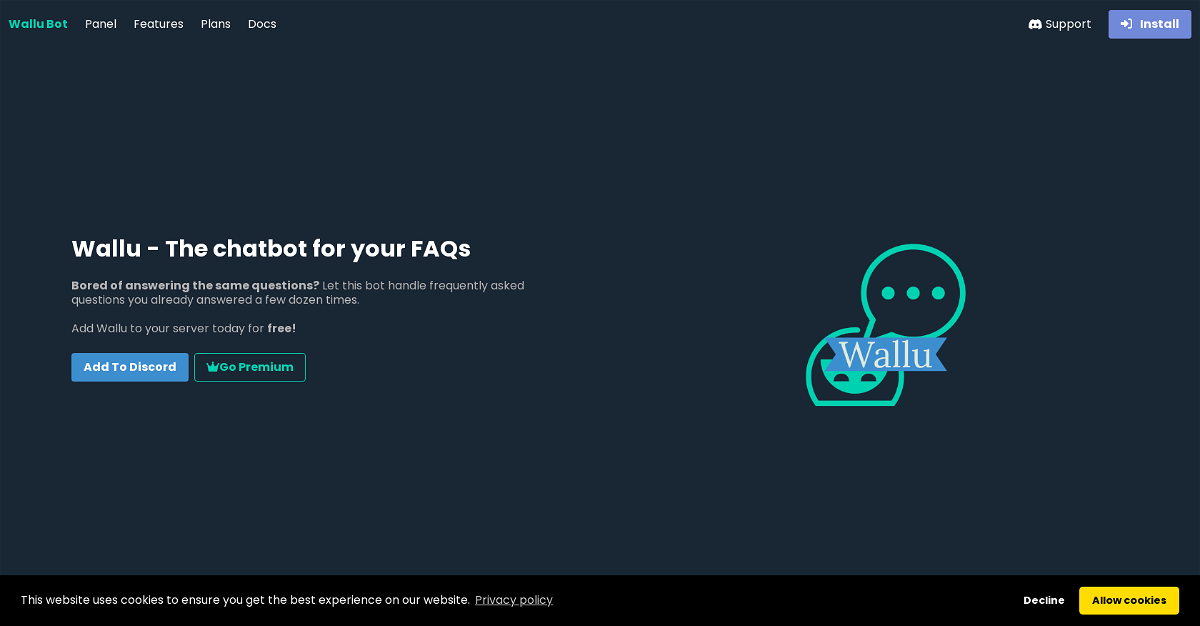Click the cookie notice message text

click(245, 600)
